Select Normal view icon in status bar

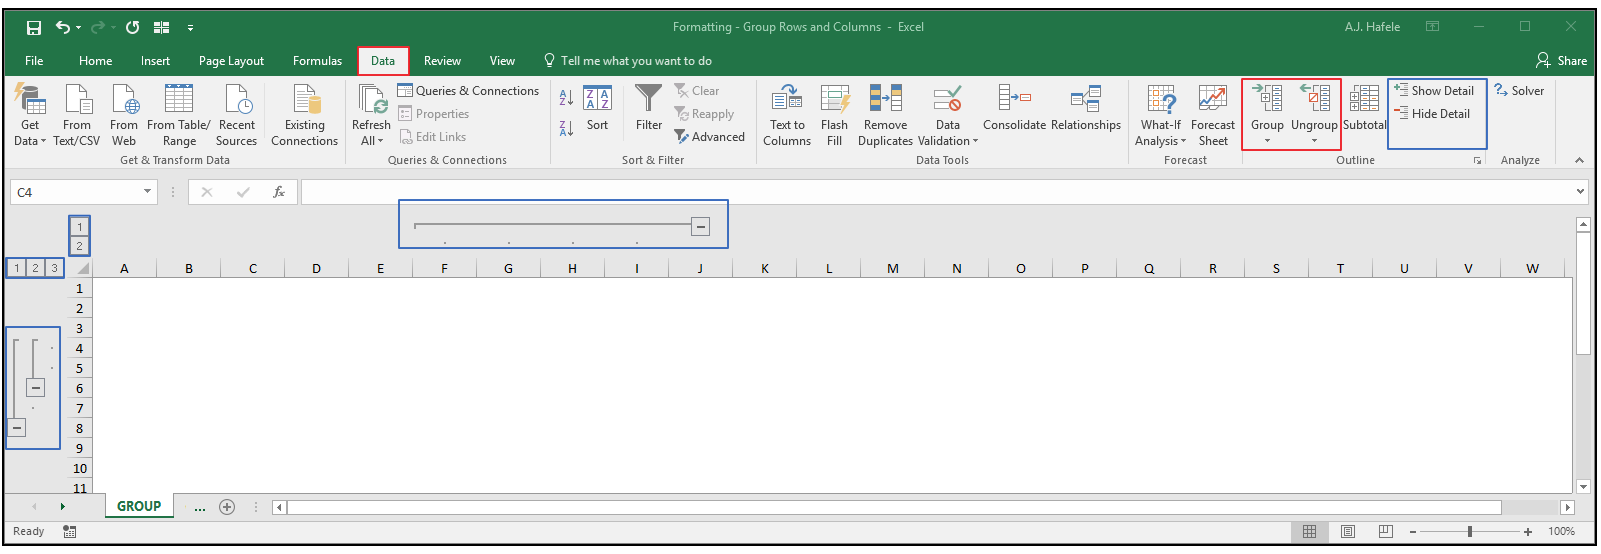click(1309, 531)
